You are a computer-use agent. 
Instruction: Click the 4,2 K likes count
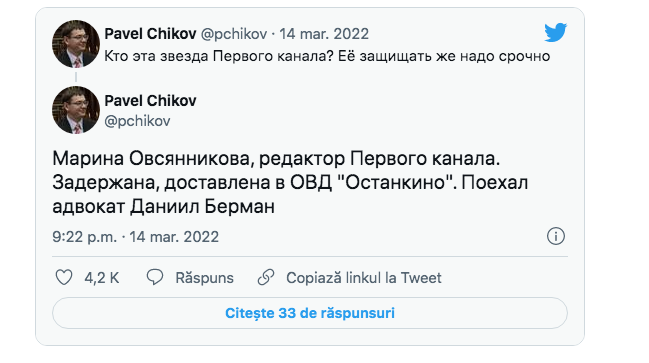pyautogui.click(x=102, y=278)
